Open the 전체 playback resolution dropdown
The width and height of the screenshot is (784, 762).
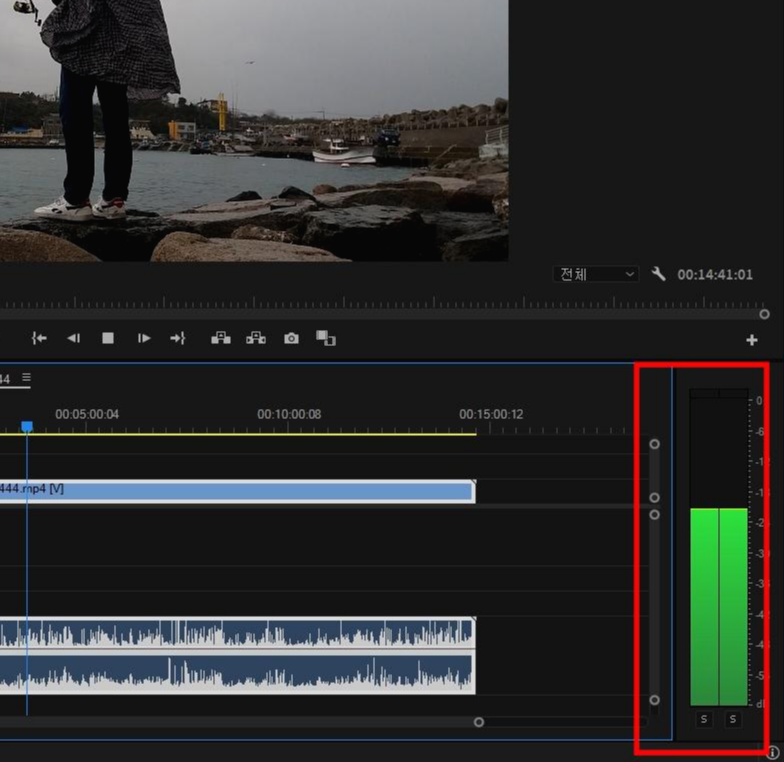click(596, 274)
